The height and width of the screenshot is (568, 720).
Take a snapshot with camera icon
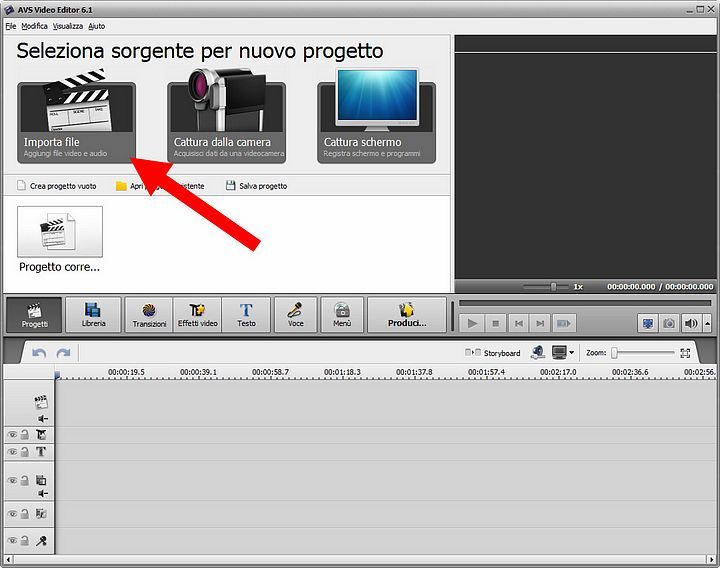click(669, 324)
